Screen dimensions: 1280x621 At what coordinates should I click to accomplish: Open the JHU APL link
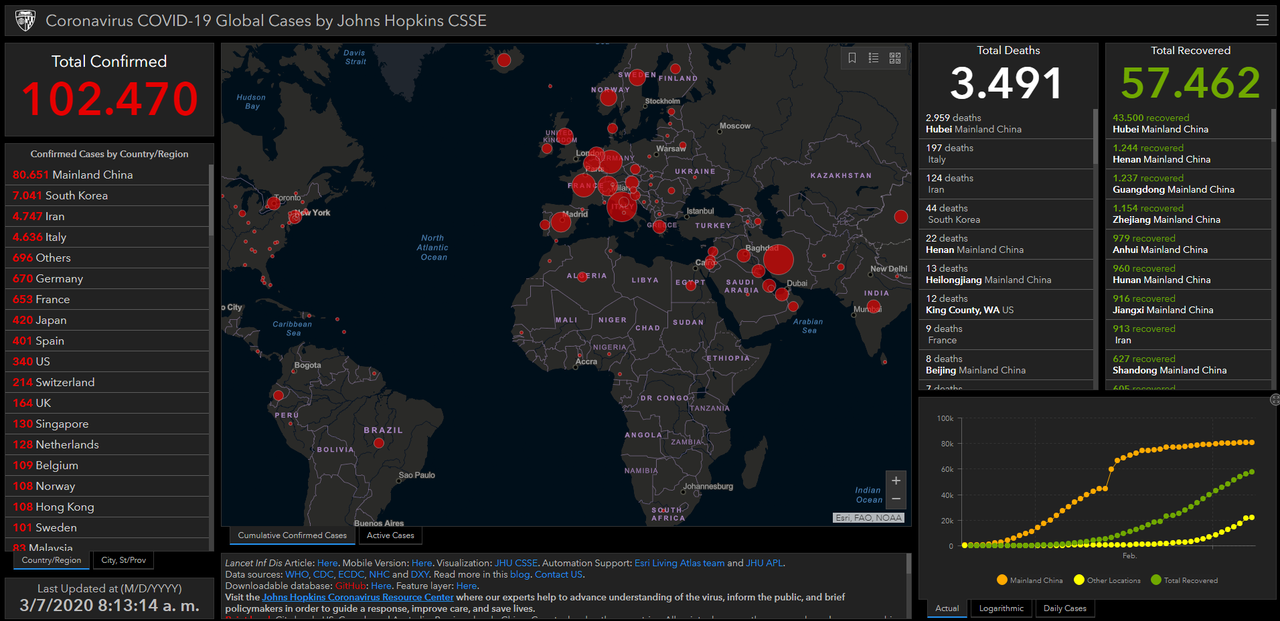[765, 563]
